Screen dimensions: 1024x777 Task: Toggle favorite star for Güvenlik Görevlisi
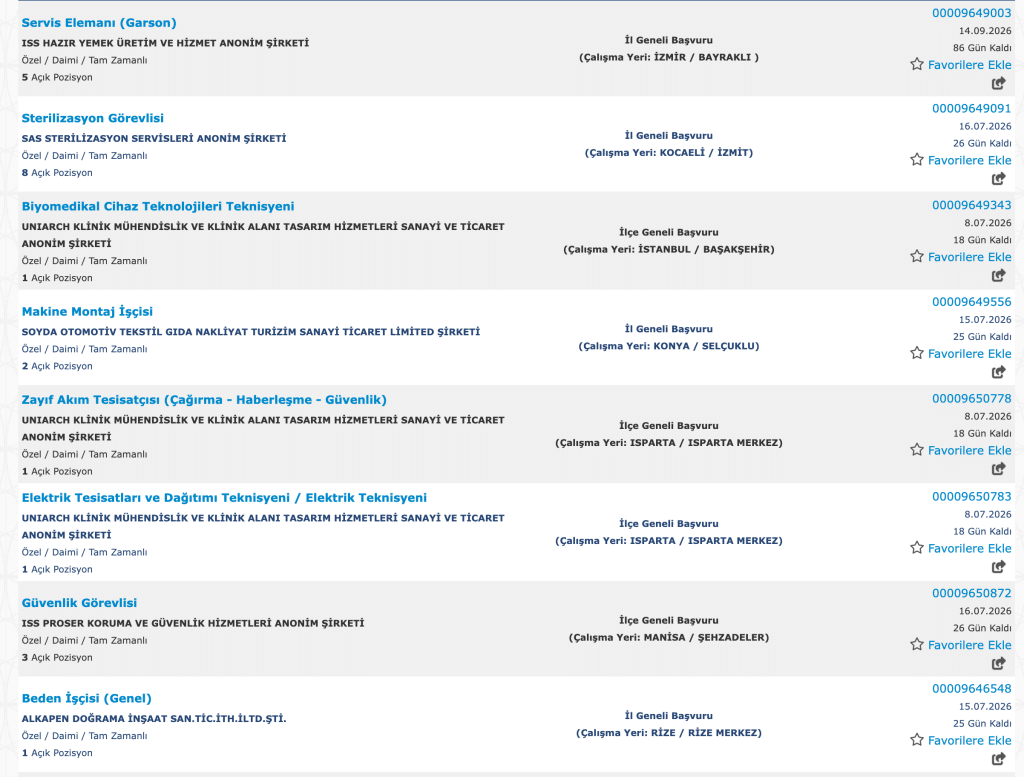click(x=917, y=644)
